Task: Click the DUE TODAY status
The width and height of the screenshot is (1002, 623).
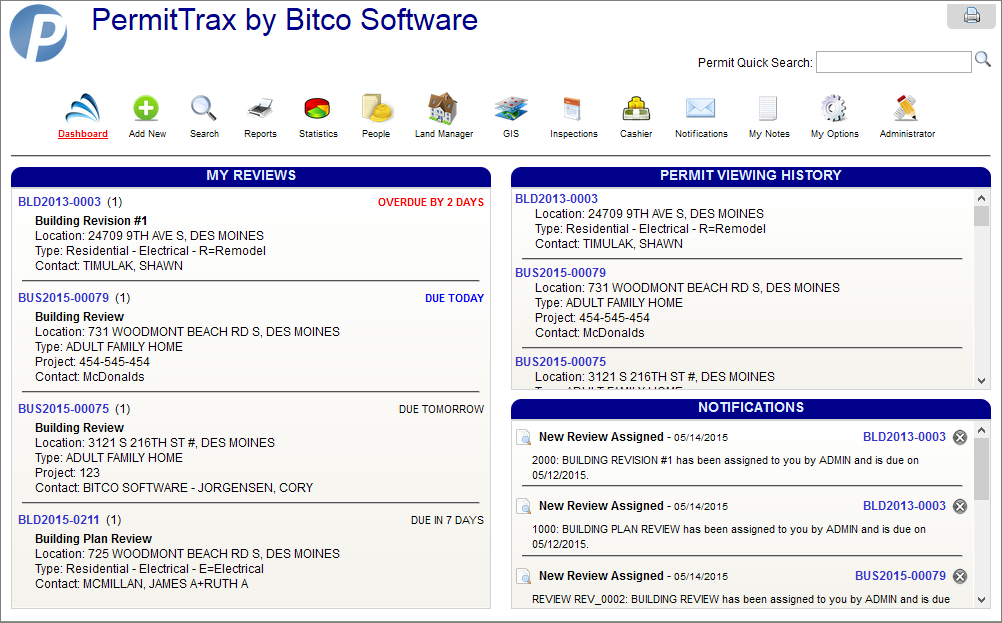Action: 454,298
